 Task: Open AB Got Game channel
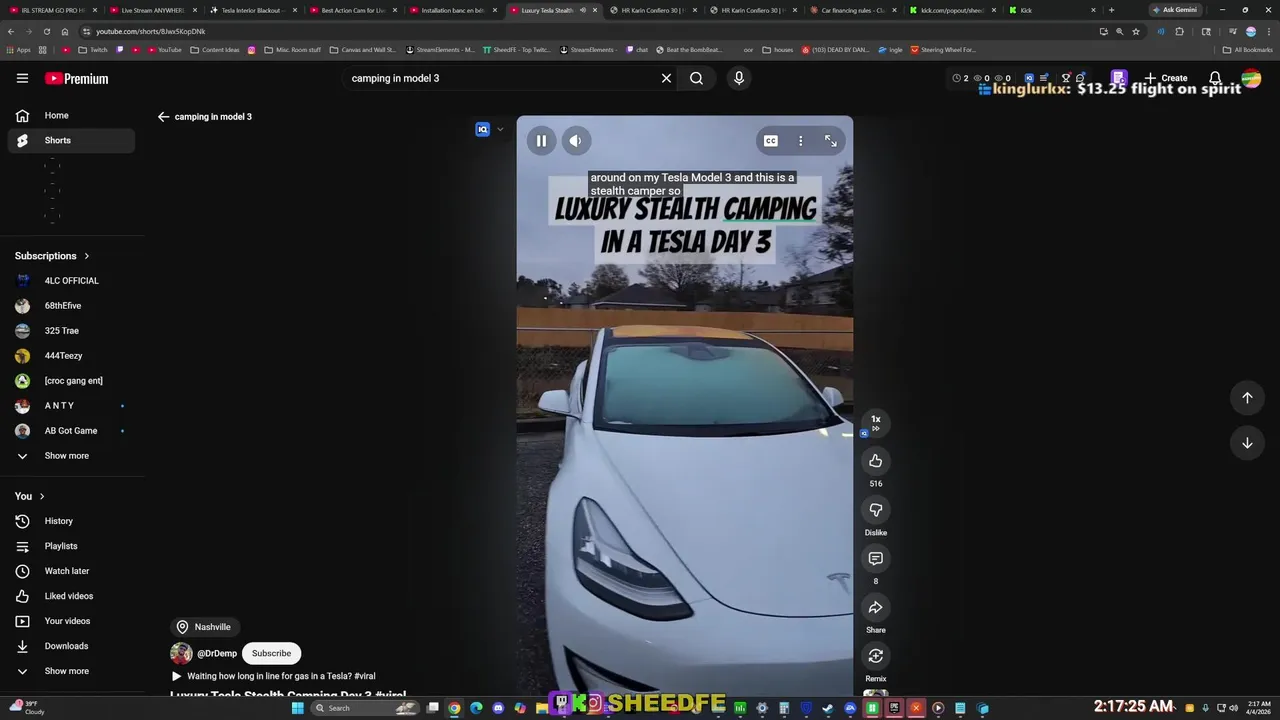click(x=71, y=431)
